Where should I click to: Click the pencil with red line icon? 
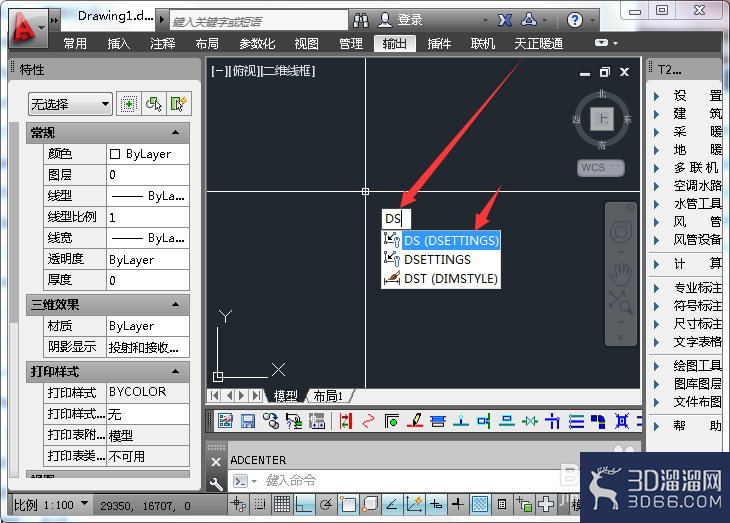click(415, 421)
